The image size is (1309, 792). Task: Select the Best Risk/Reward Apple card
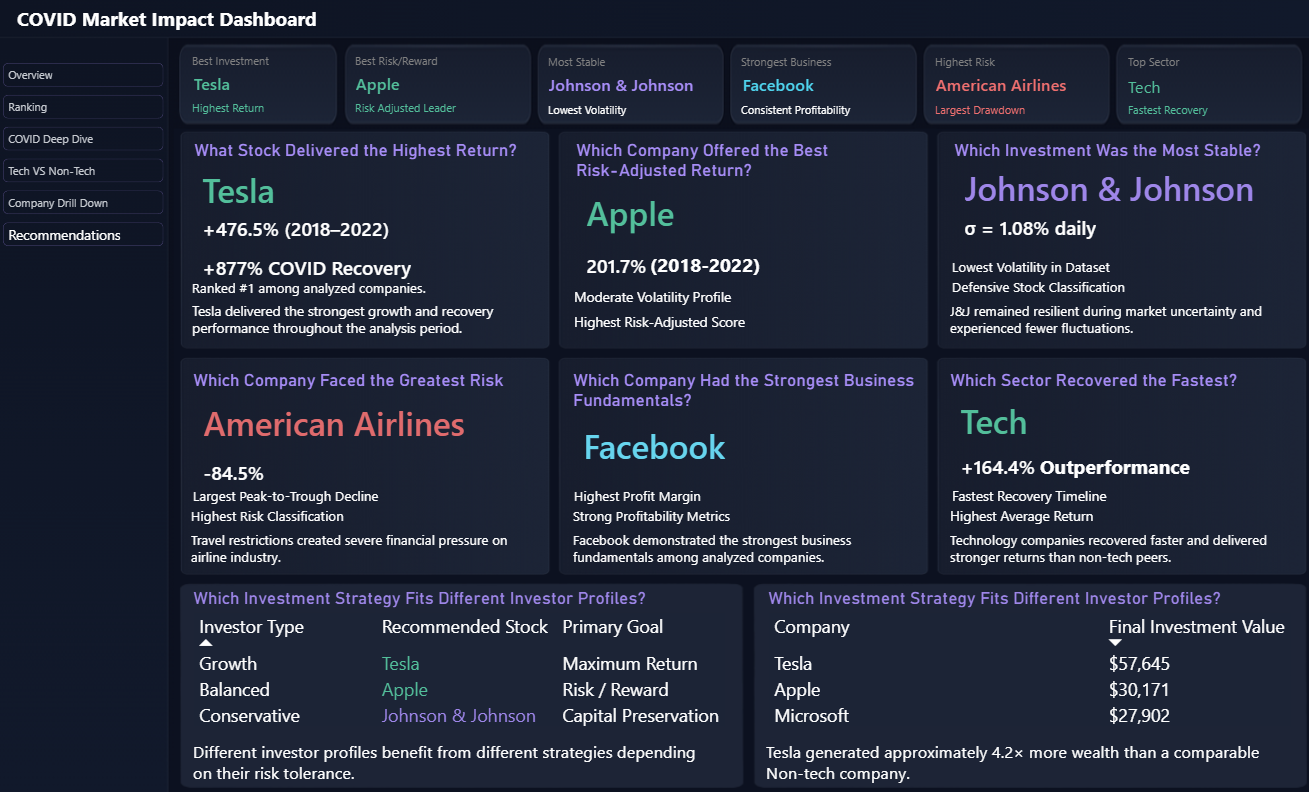pyautogui.click(x=438, y=85)
